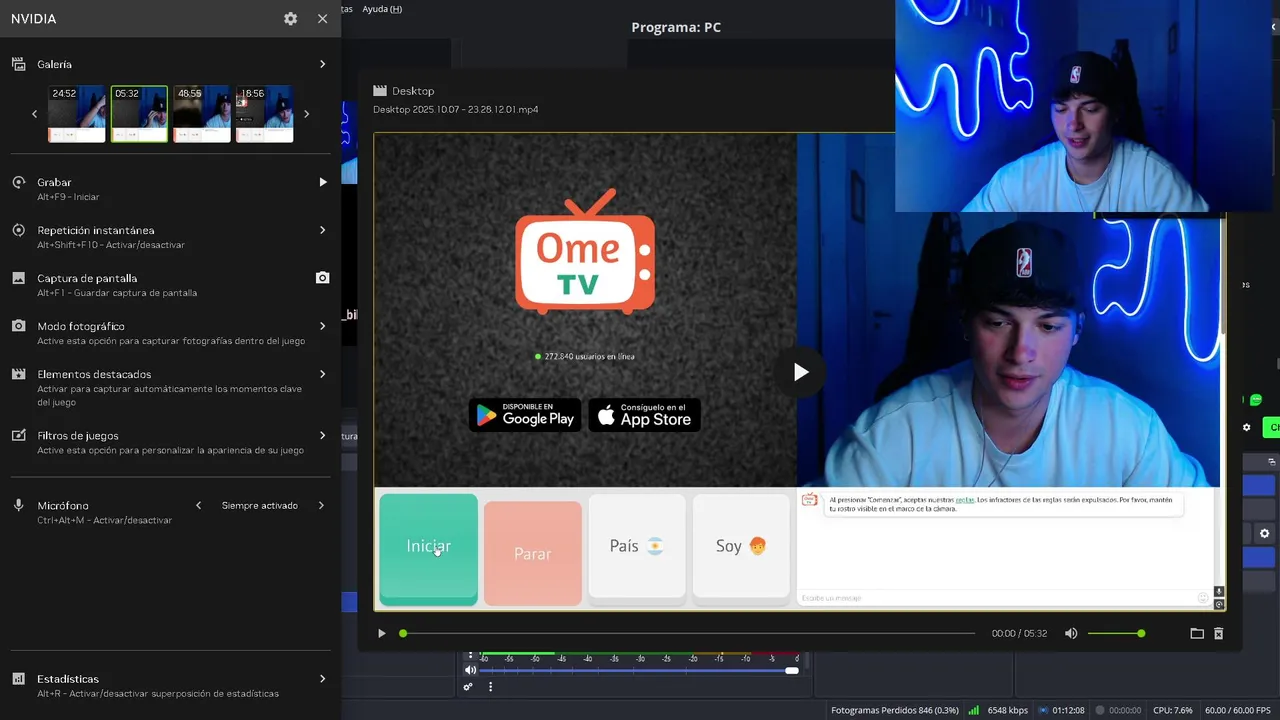Switch microphone mode to previous option
The width and height of the screenshot is (1280, 720).
point(198,506)
